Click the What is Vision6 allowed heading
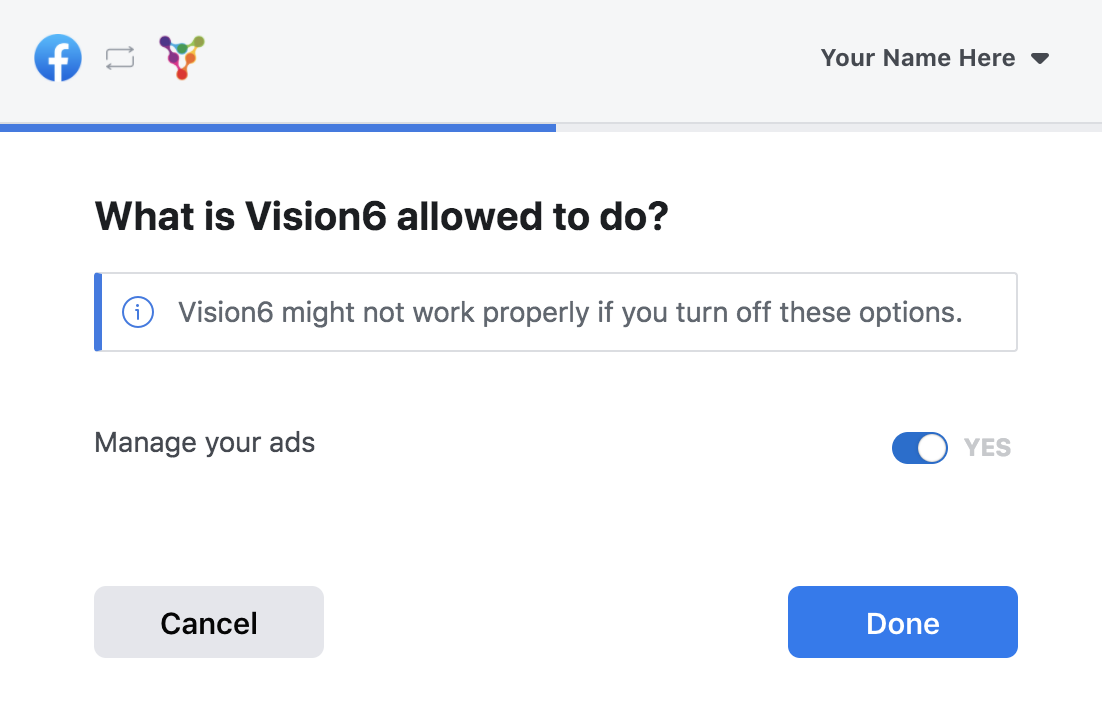This screenshot has height=718, width=1102. 381,216
